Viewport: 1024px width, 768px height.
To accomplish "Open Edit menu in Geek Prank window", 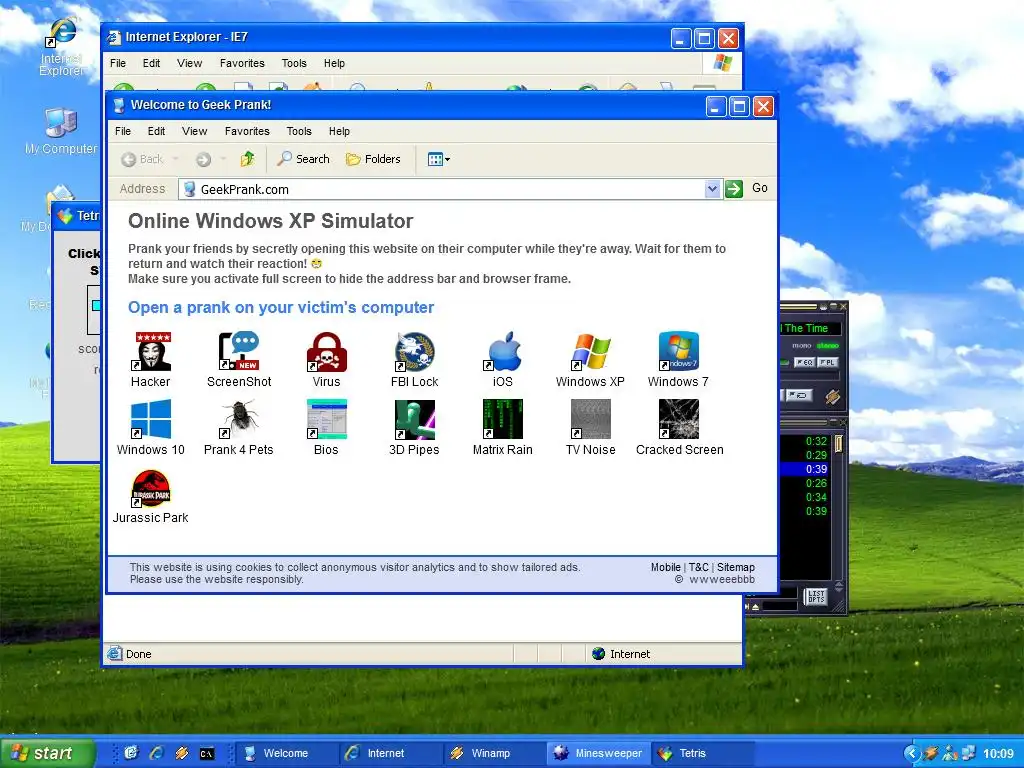I will (x=156, y=131).
